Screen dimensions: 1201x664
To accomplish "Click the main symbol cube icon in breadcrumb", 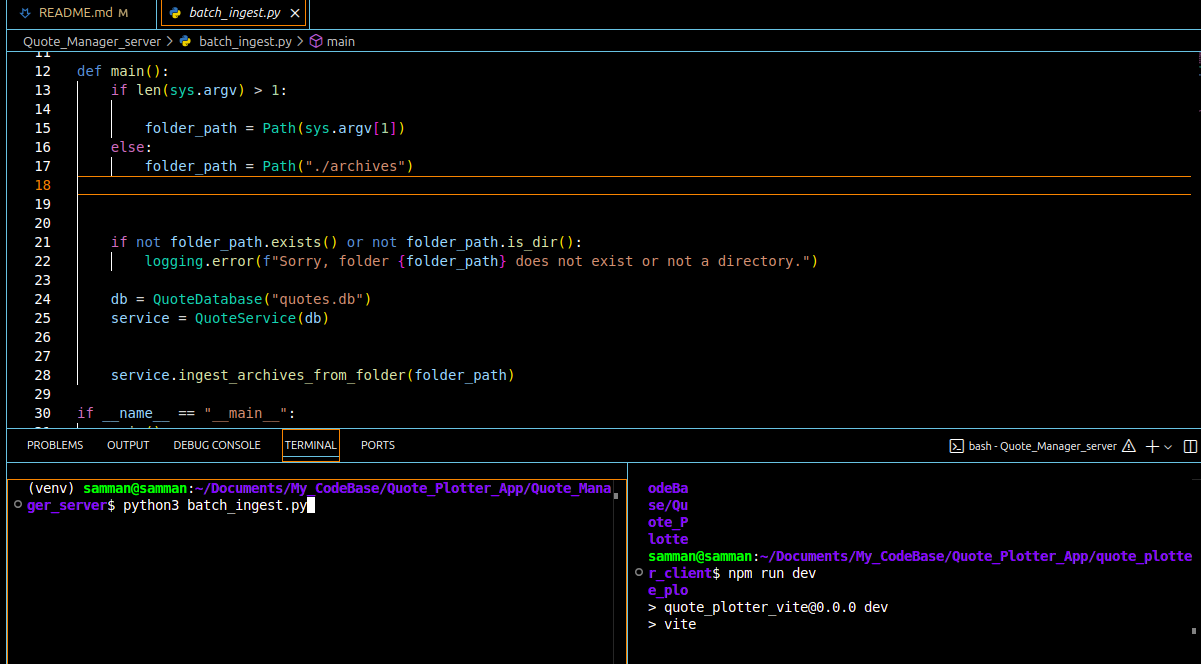I will click(316, 41).
